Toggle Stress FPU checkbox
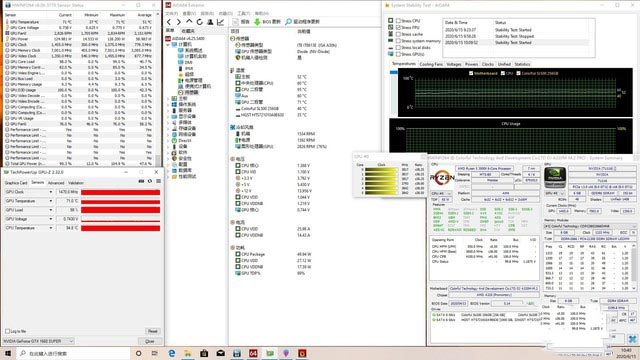This screenshot has width=640, height=360. pyautogui.click(x=398, y=27)
